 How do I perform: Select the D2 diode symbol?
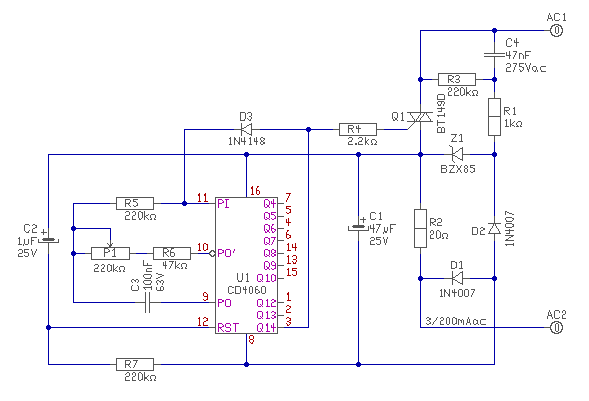494,229
